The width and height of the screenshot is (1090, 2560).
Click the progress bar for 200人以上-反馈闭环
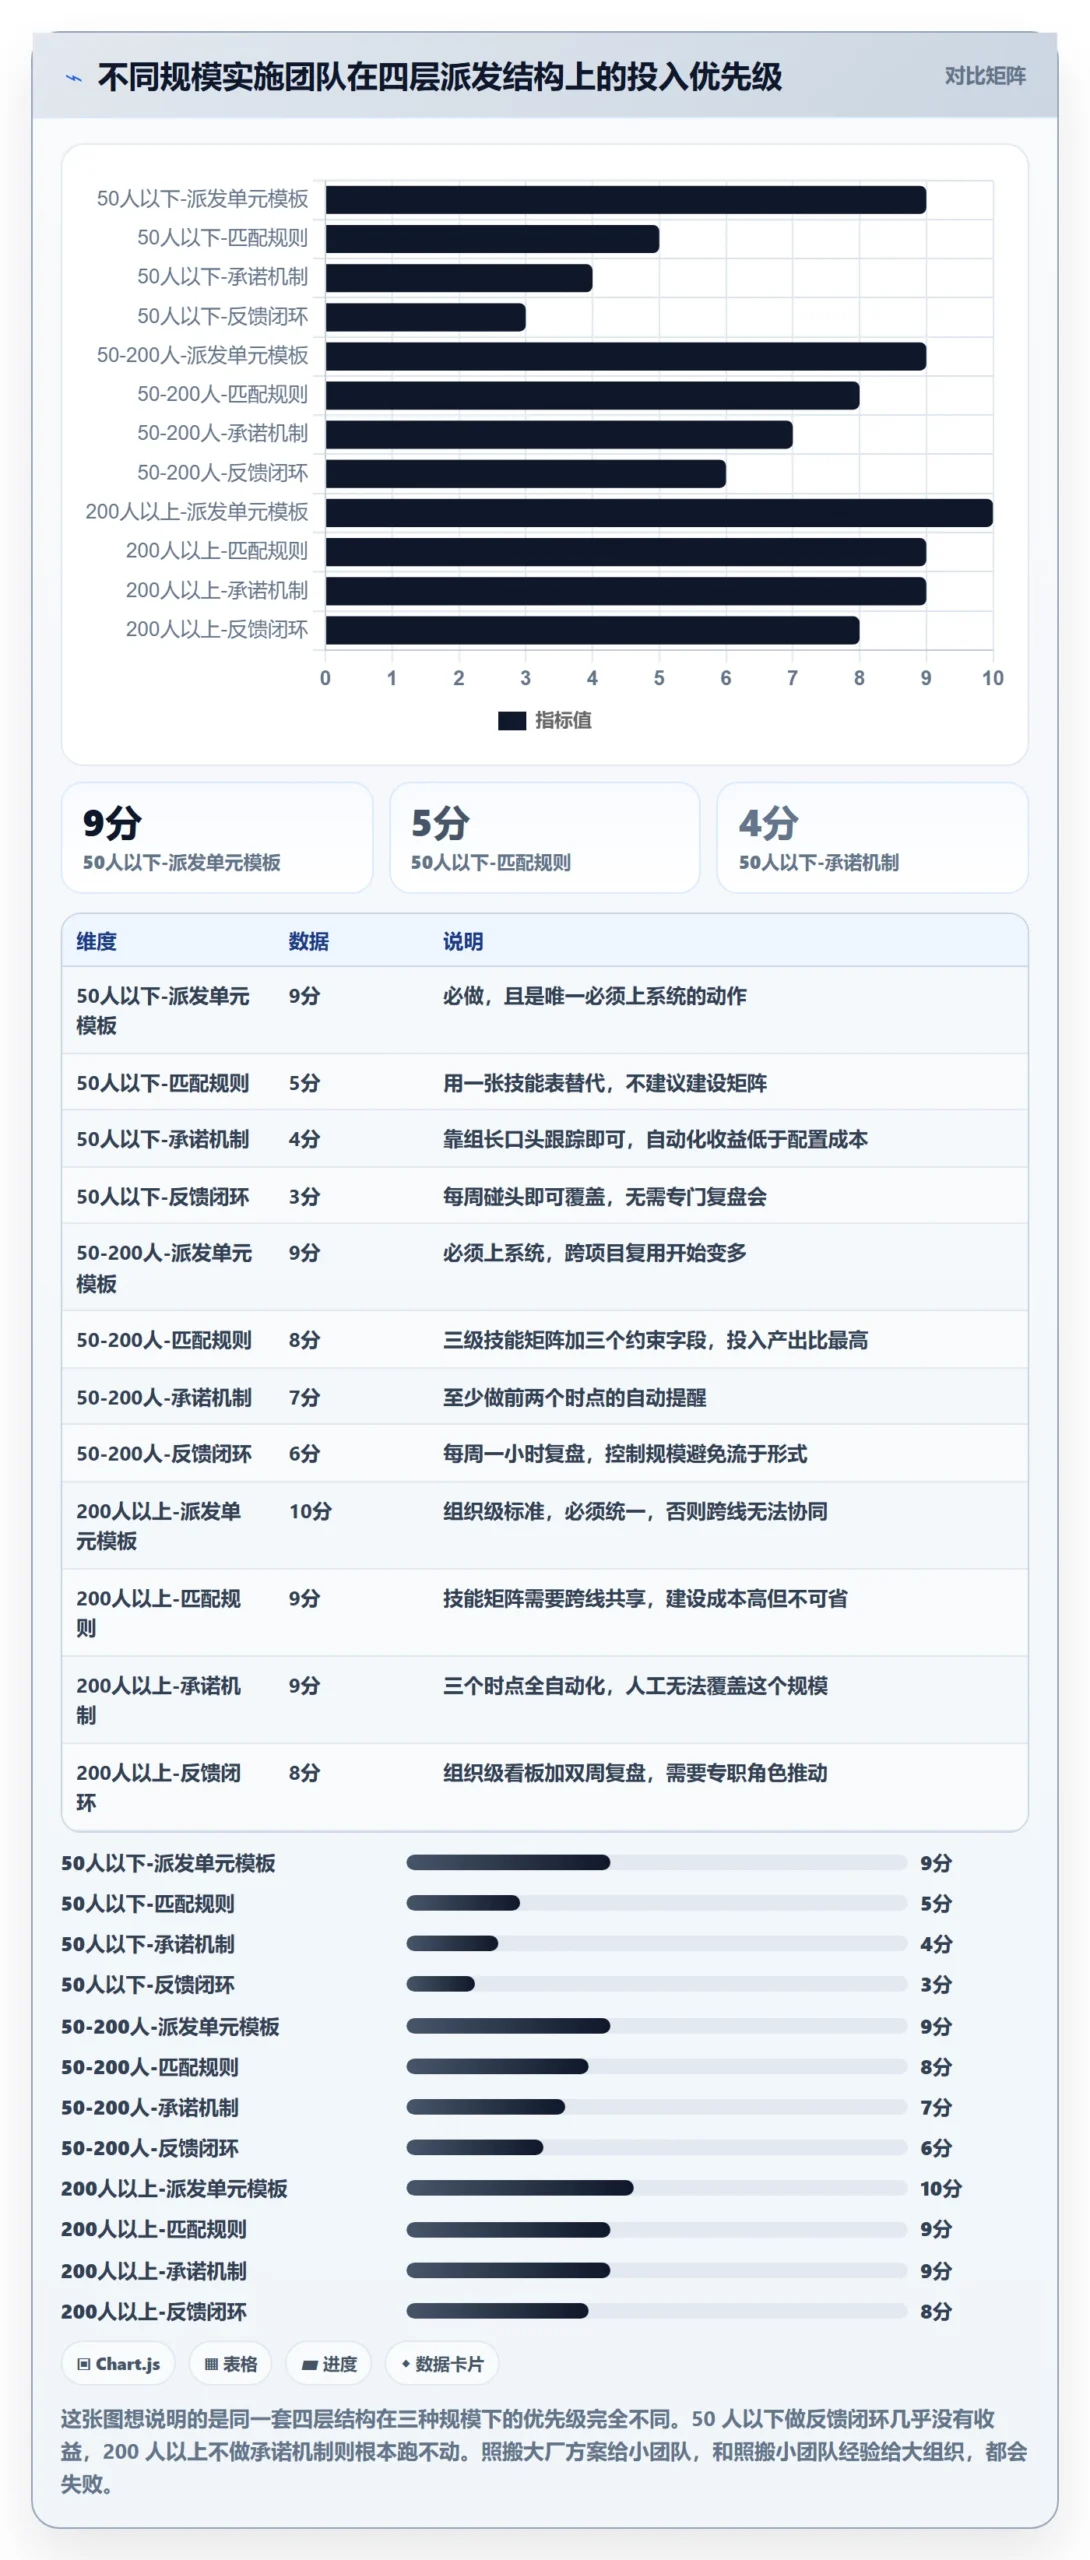pyautogui.click(x=656, y=2311)
